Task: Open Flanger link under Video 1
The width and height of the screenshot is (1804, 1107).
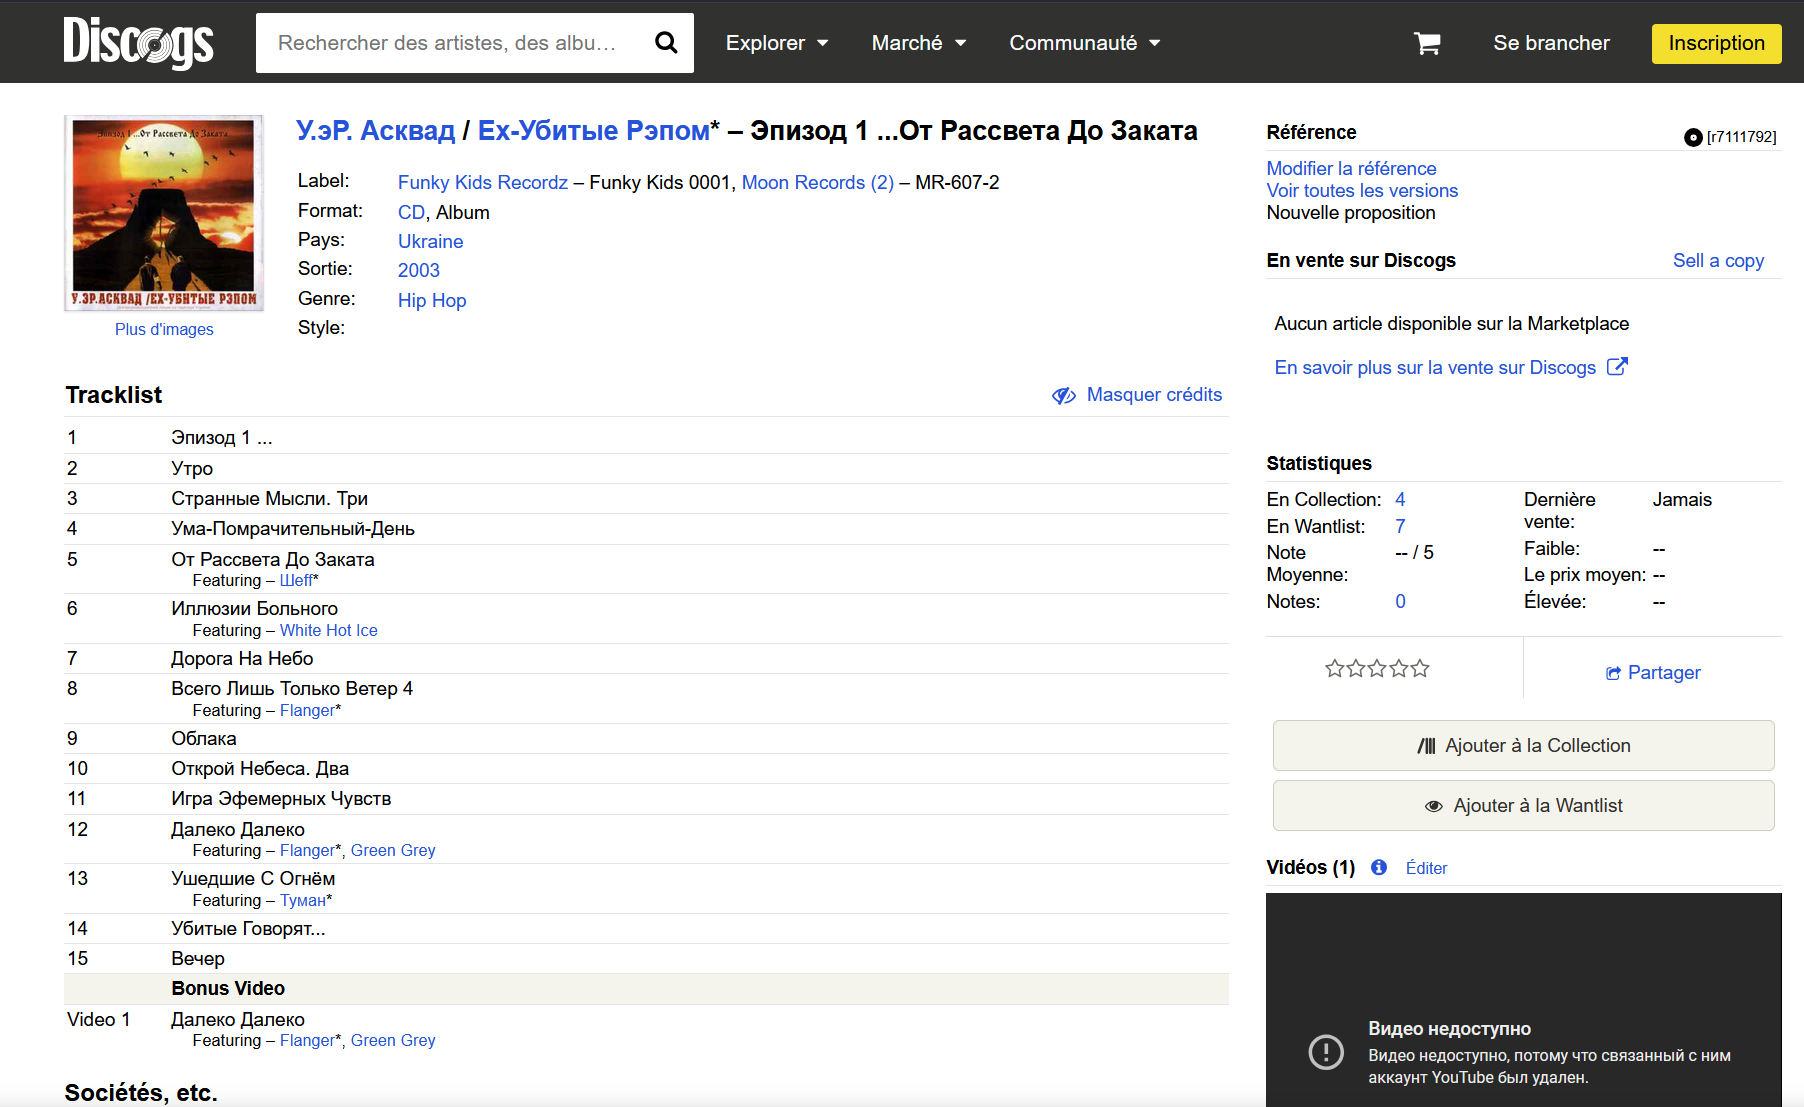Action: click(x=307, y=1040)
